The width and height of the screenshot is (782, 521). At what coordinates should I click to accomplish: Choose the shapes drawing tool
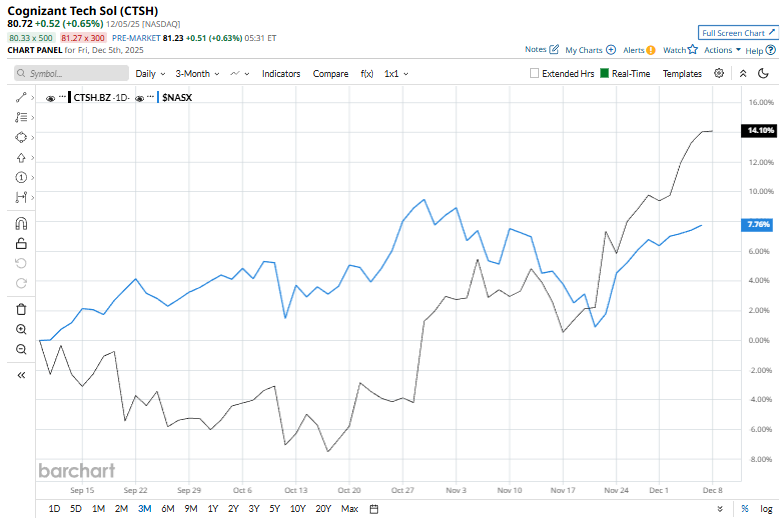(21, 138)
